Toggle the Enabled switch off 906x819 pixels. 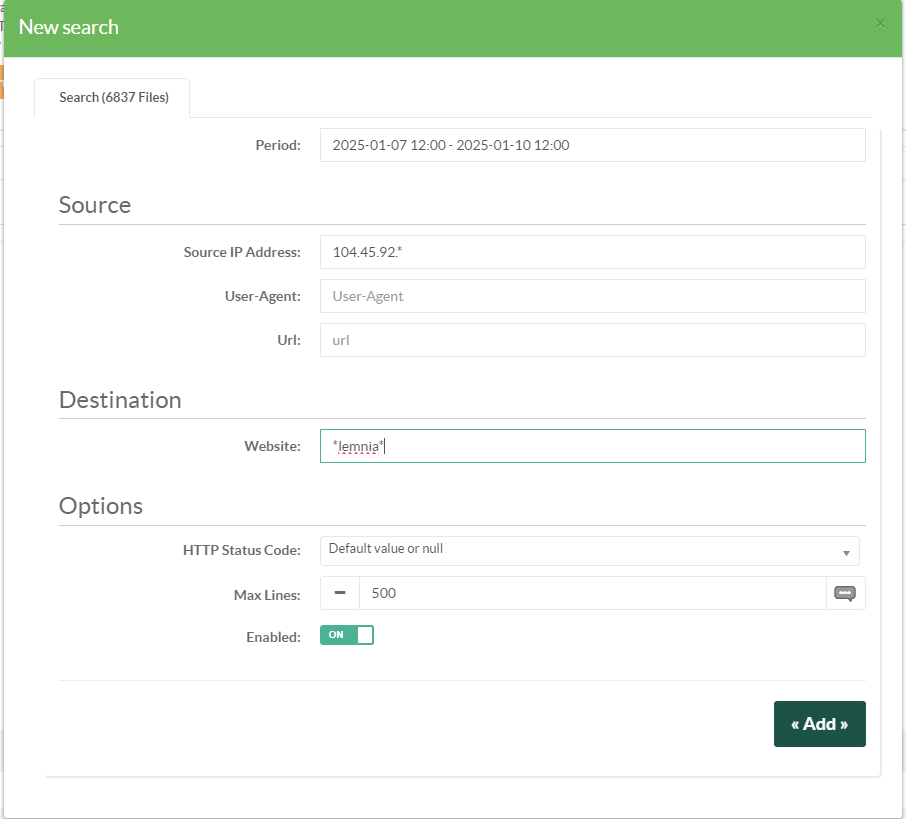(x=346, y=635)
